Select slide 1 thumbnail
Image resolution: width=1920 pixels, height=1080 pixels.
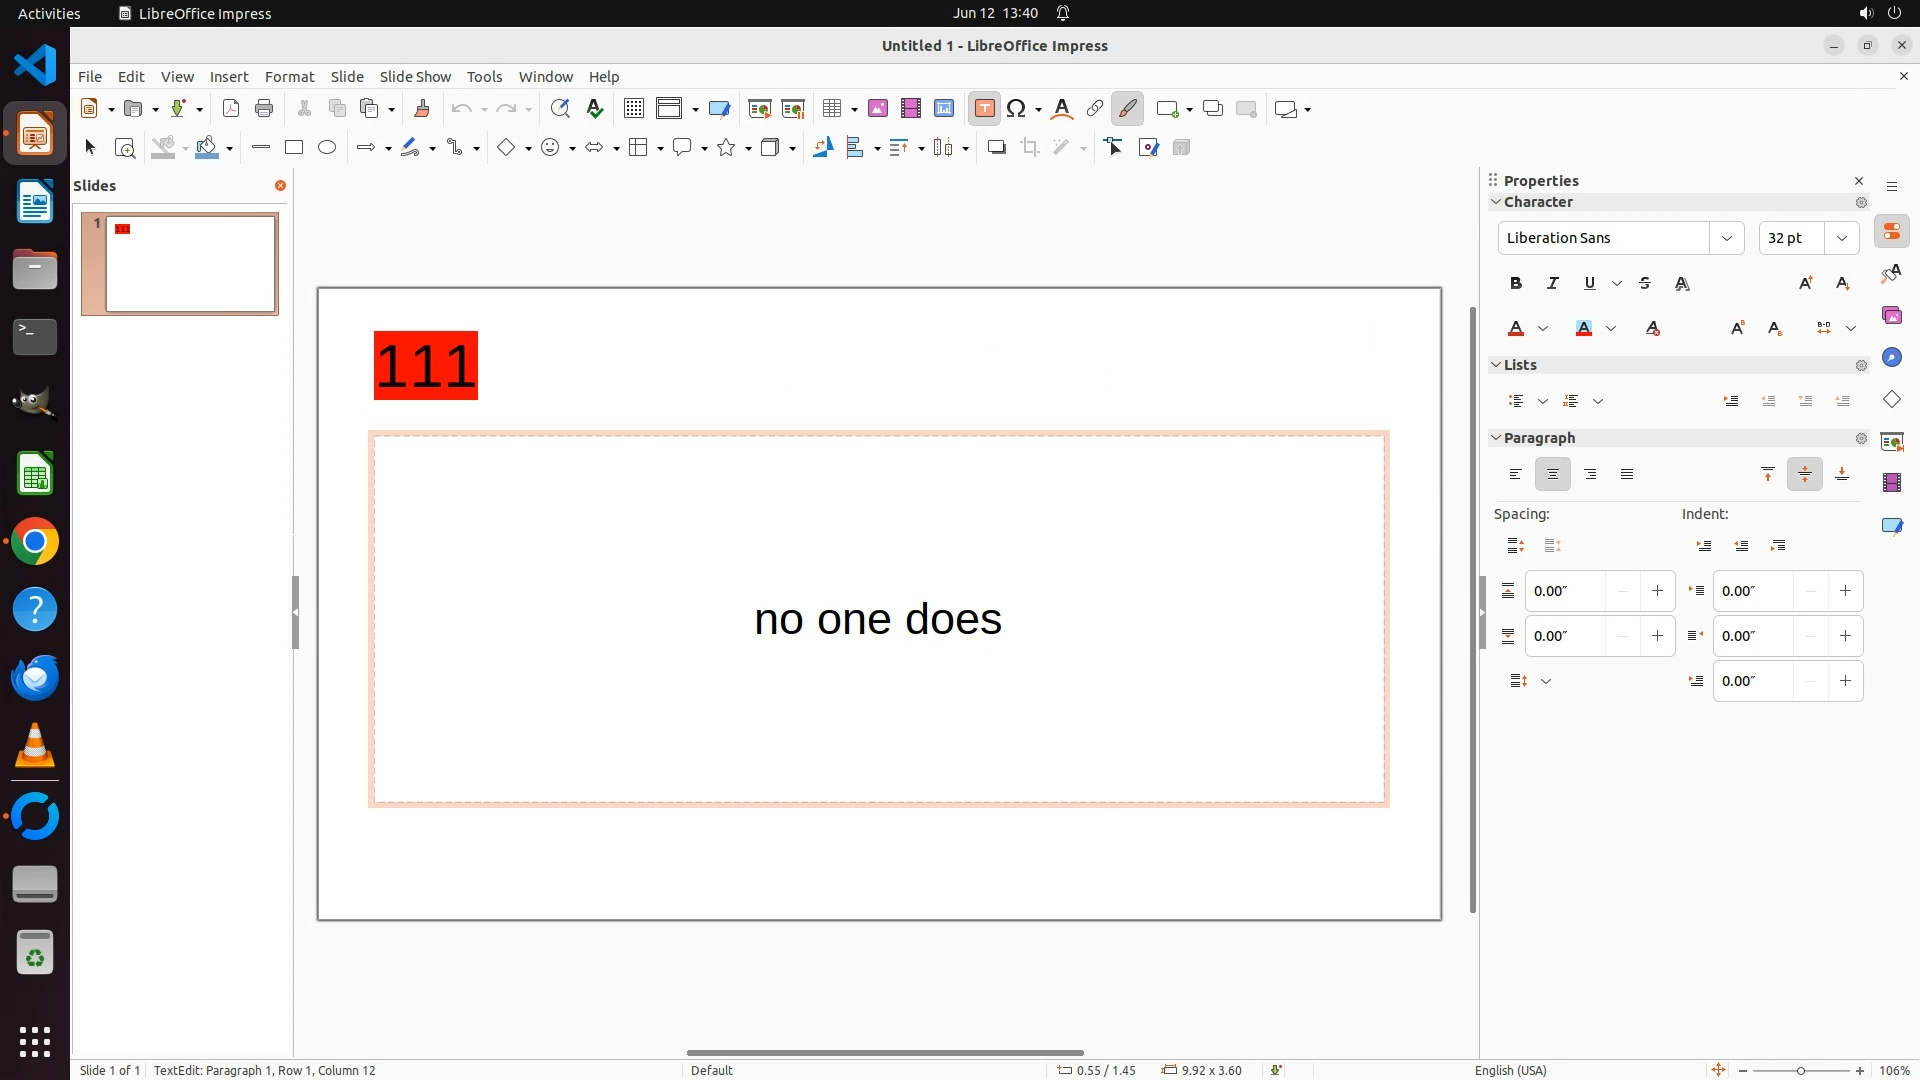pos(190,264)
